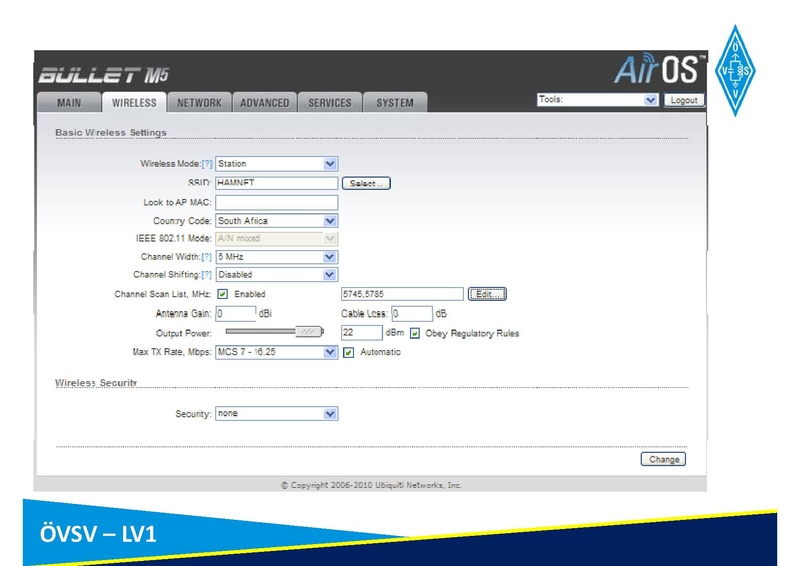Click the blue diamond ÖVSV emblem
This screenshot has height=566, width=800.
click(735, 71)
